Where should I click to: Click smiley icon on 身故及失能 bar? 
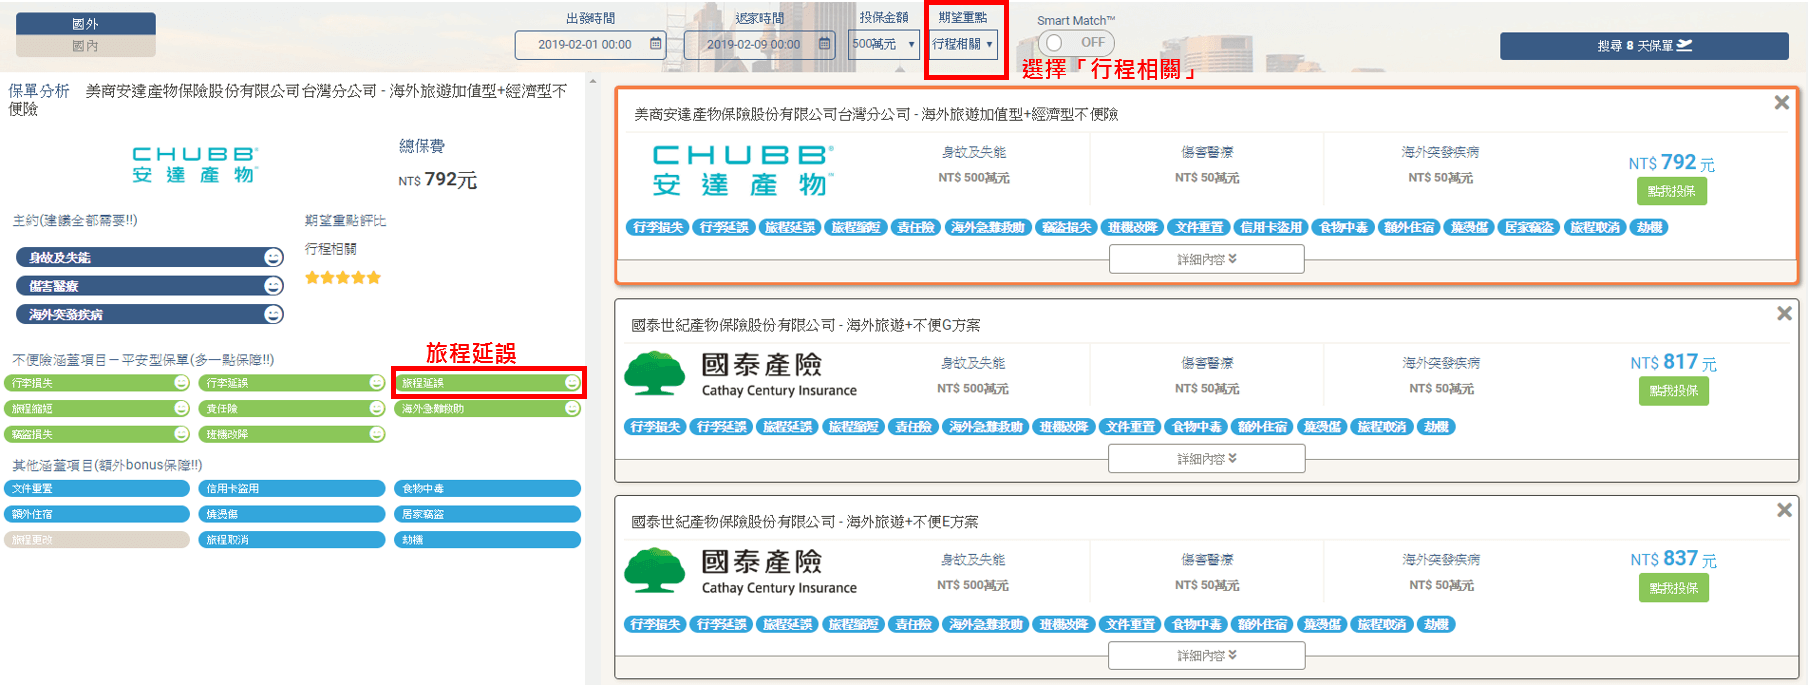click(273, 258)
